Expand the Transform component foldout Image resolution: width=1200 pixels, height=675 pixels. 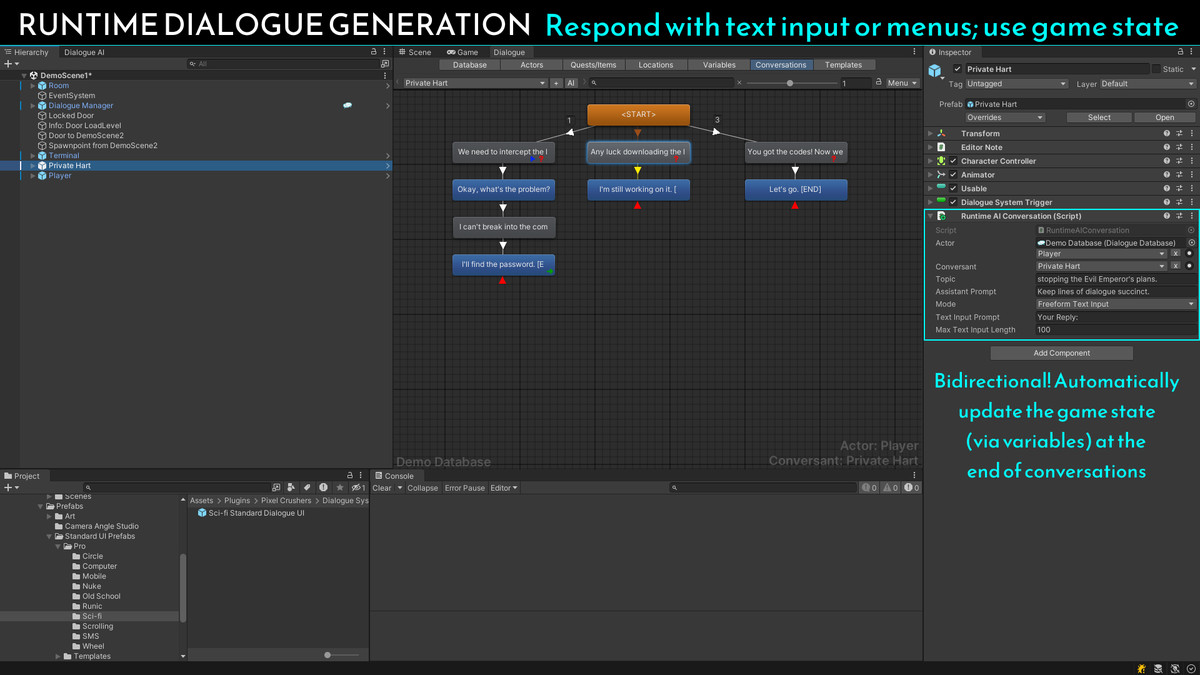click(x=931, y=133)
